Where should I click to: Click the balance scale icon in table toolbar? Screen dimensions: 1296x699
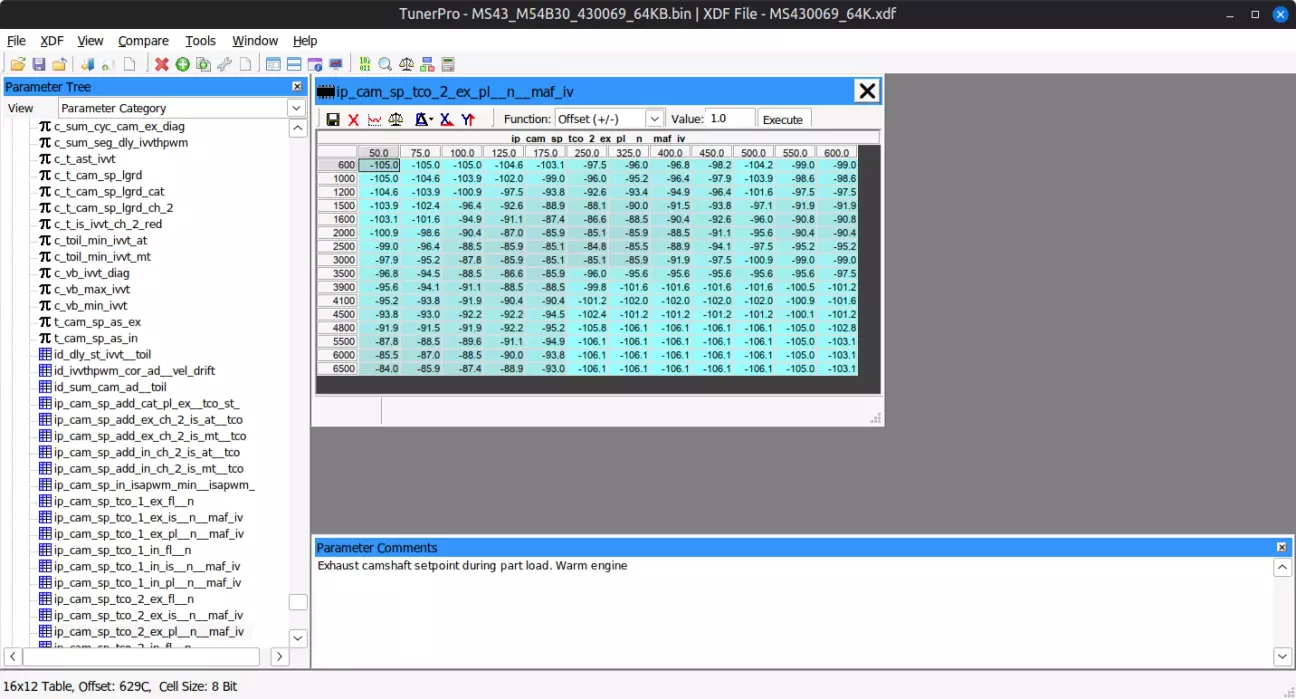396,120
